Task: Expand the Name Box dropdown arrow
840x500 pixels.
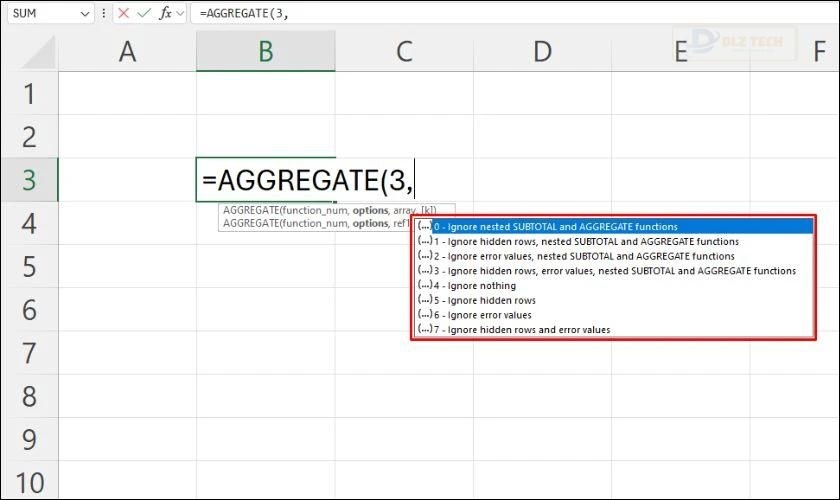Action: point(85,14)
